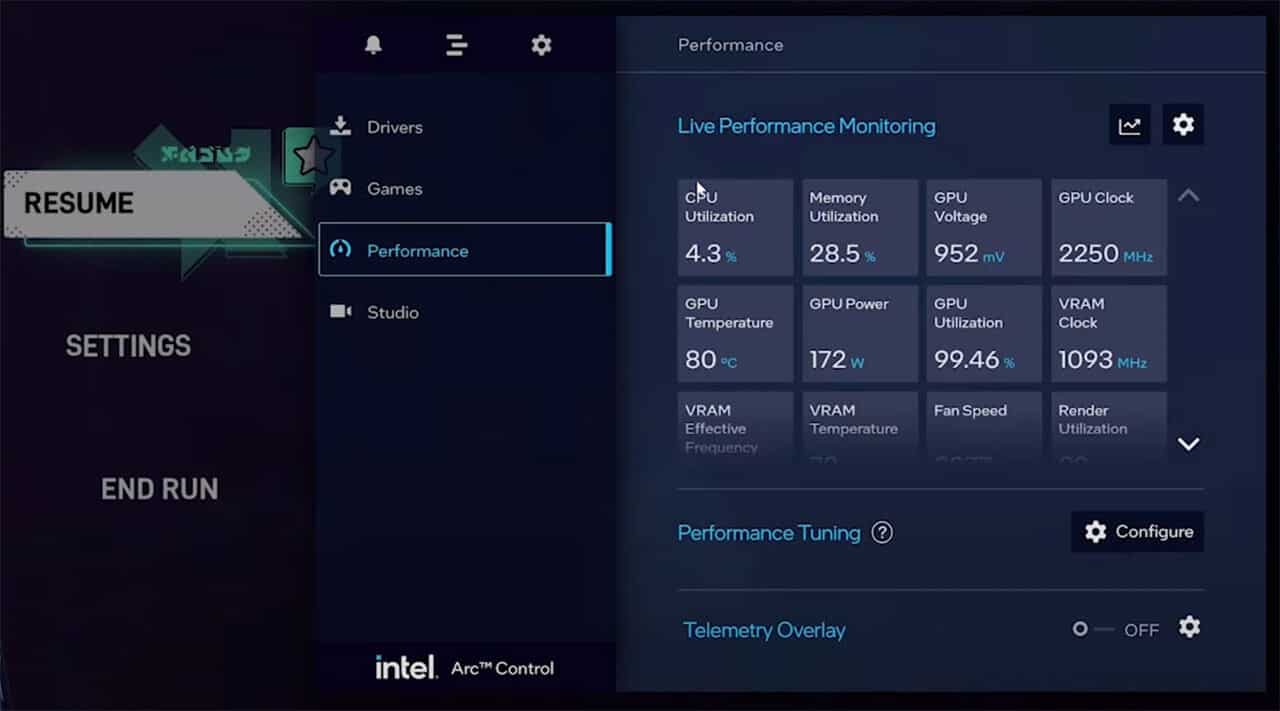1280x711 pixels.
Task: Select the Performance sidebar item
Action: point(464,250)
